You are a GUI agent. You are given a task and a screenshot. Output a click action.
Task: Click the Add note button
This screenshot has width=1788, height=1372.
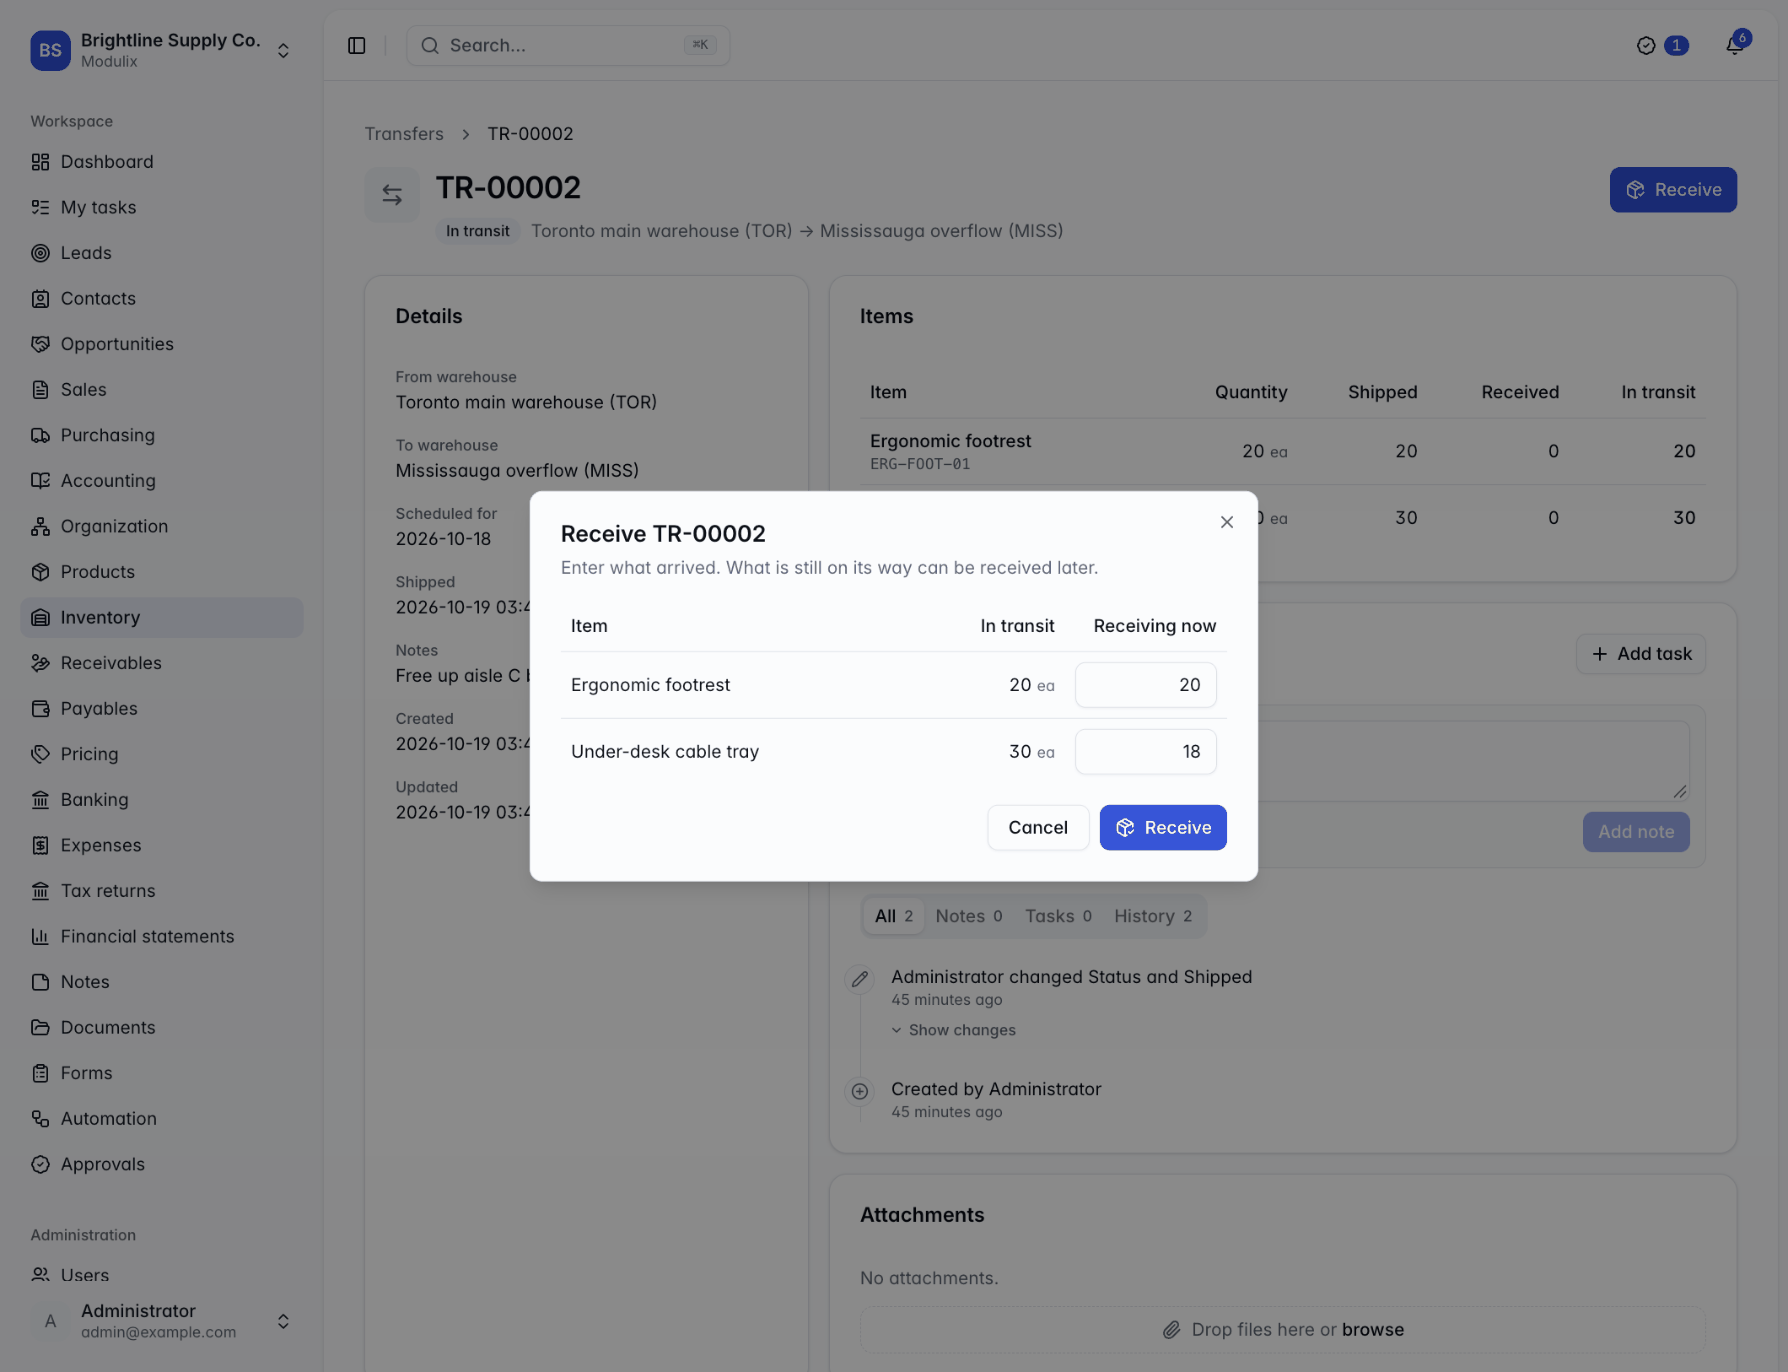(x=1636, y=832)
